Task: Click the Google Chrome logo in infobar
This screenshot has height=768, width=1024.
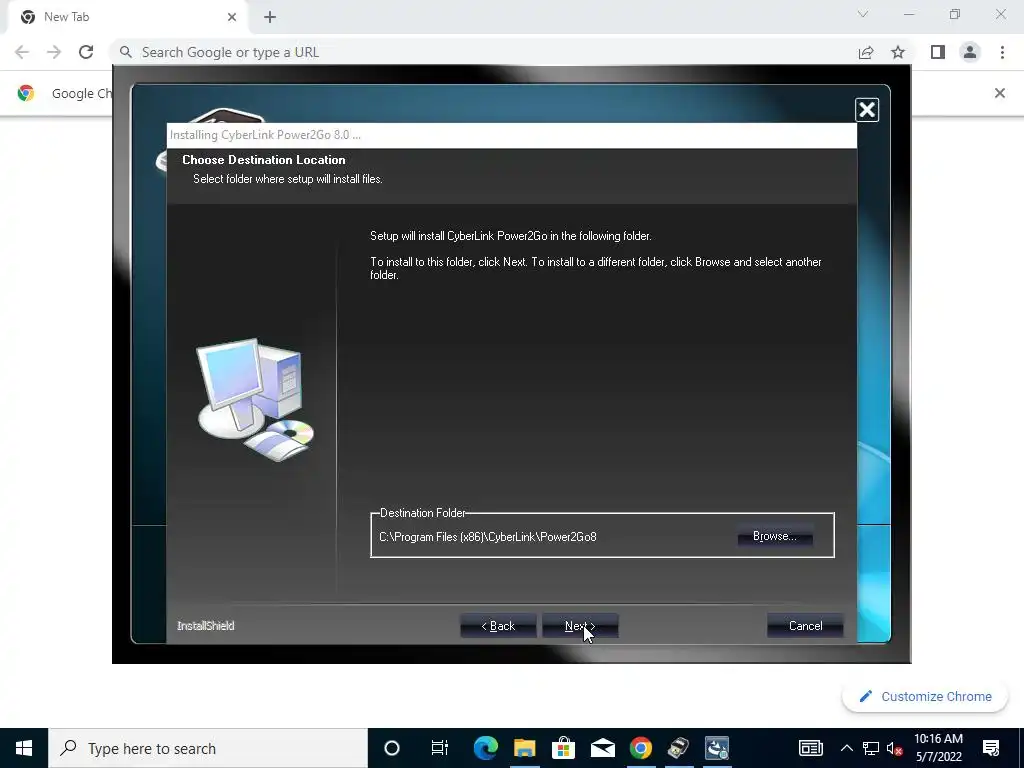Action: coord(26,93)
